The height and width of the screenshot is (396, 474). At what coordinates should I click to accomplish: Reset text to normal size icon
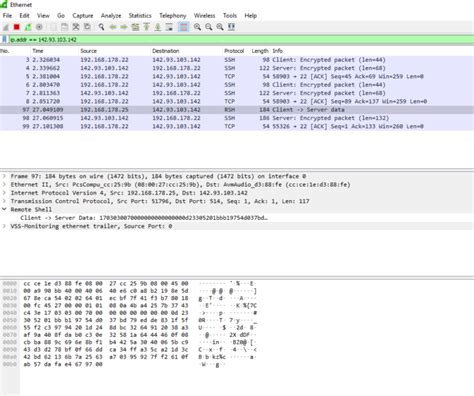pos(220,27)
